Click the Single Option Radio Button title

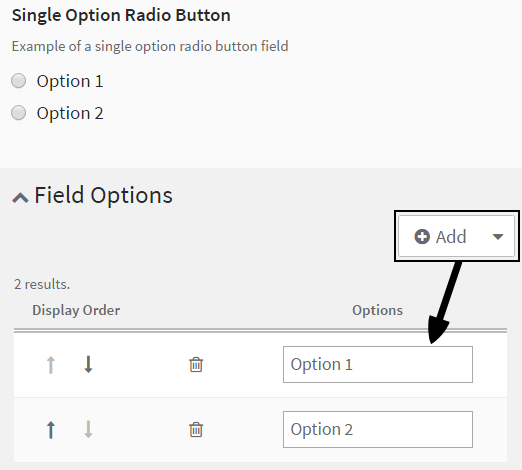click(x=121, y=16)
